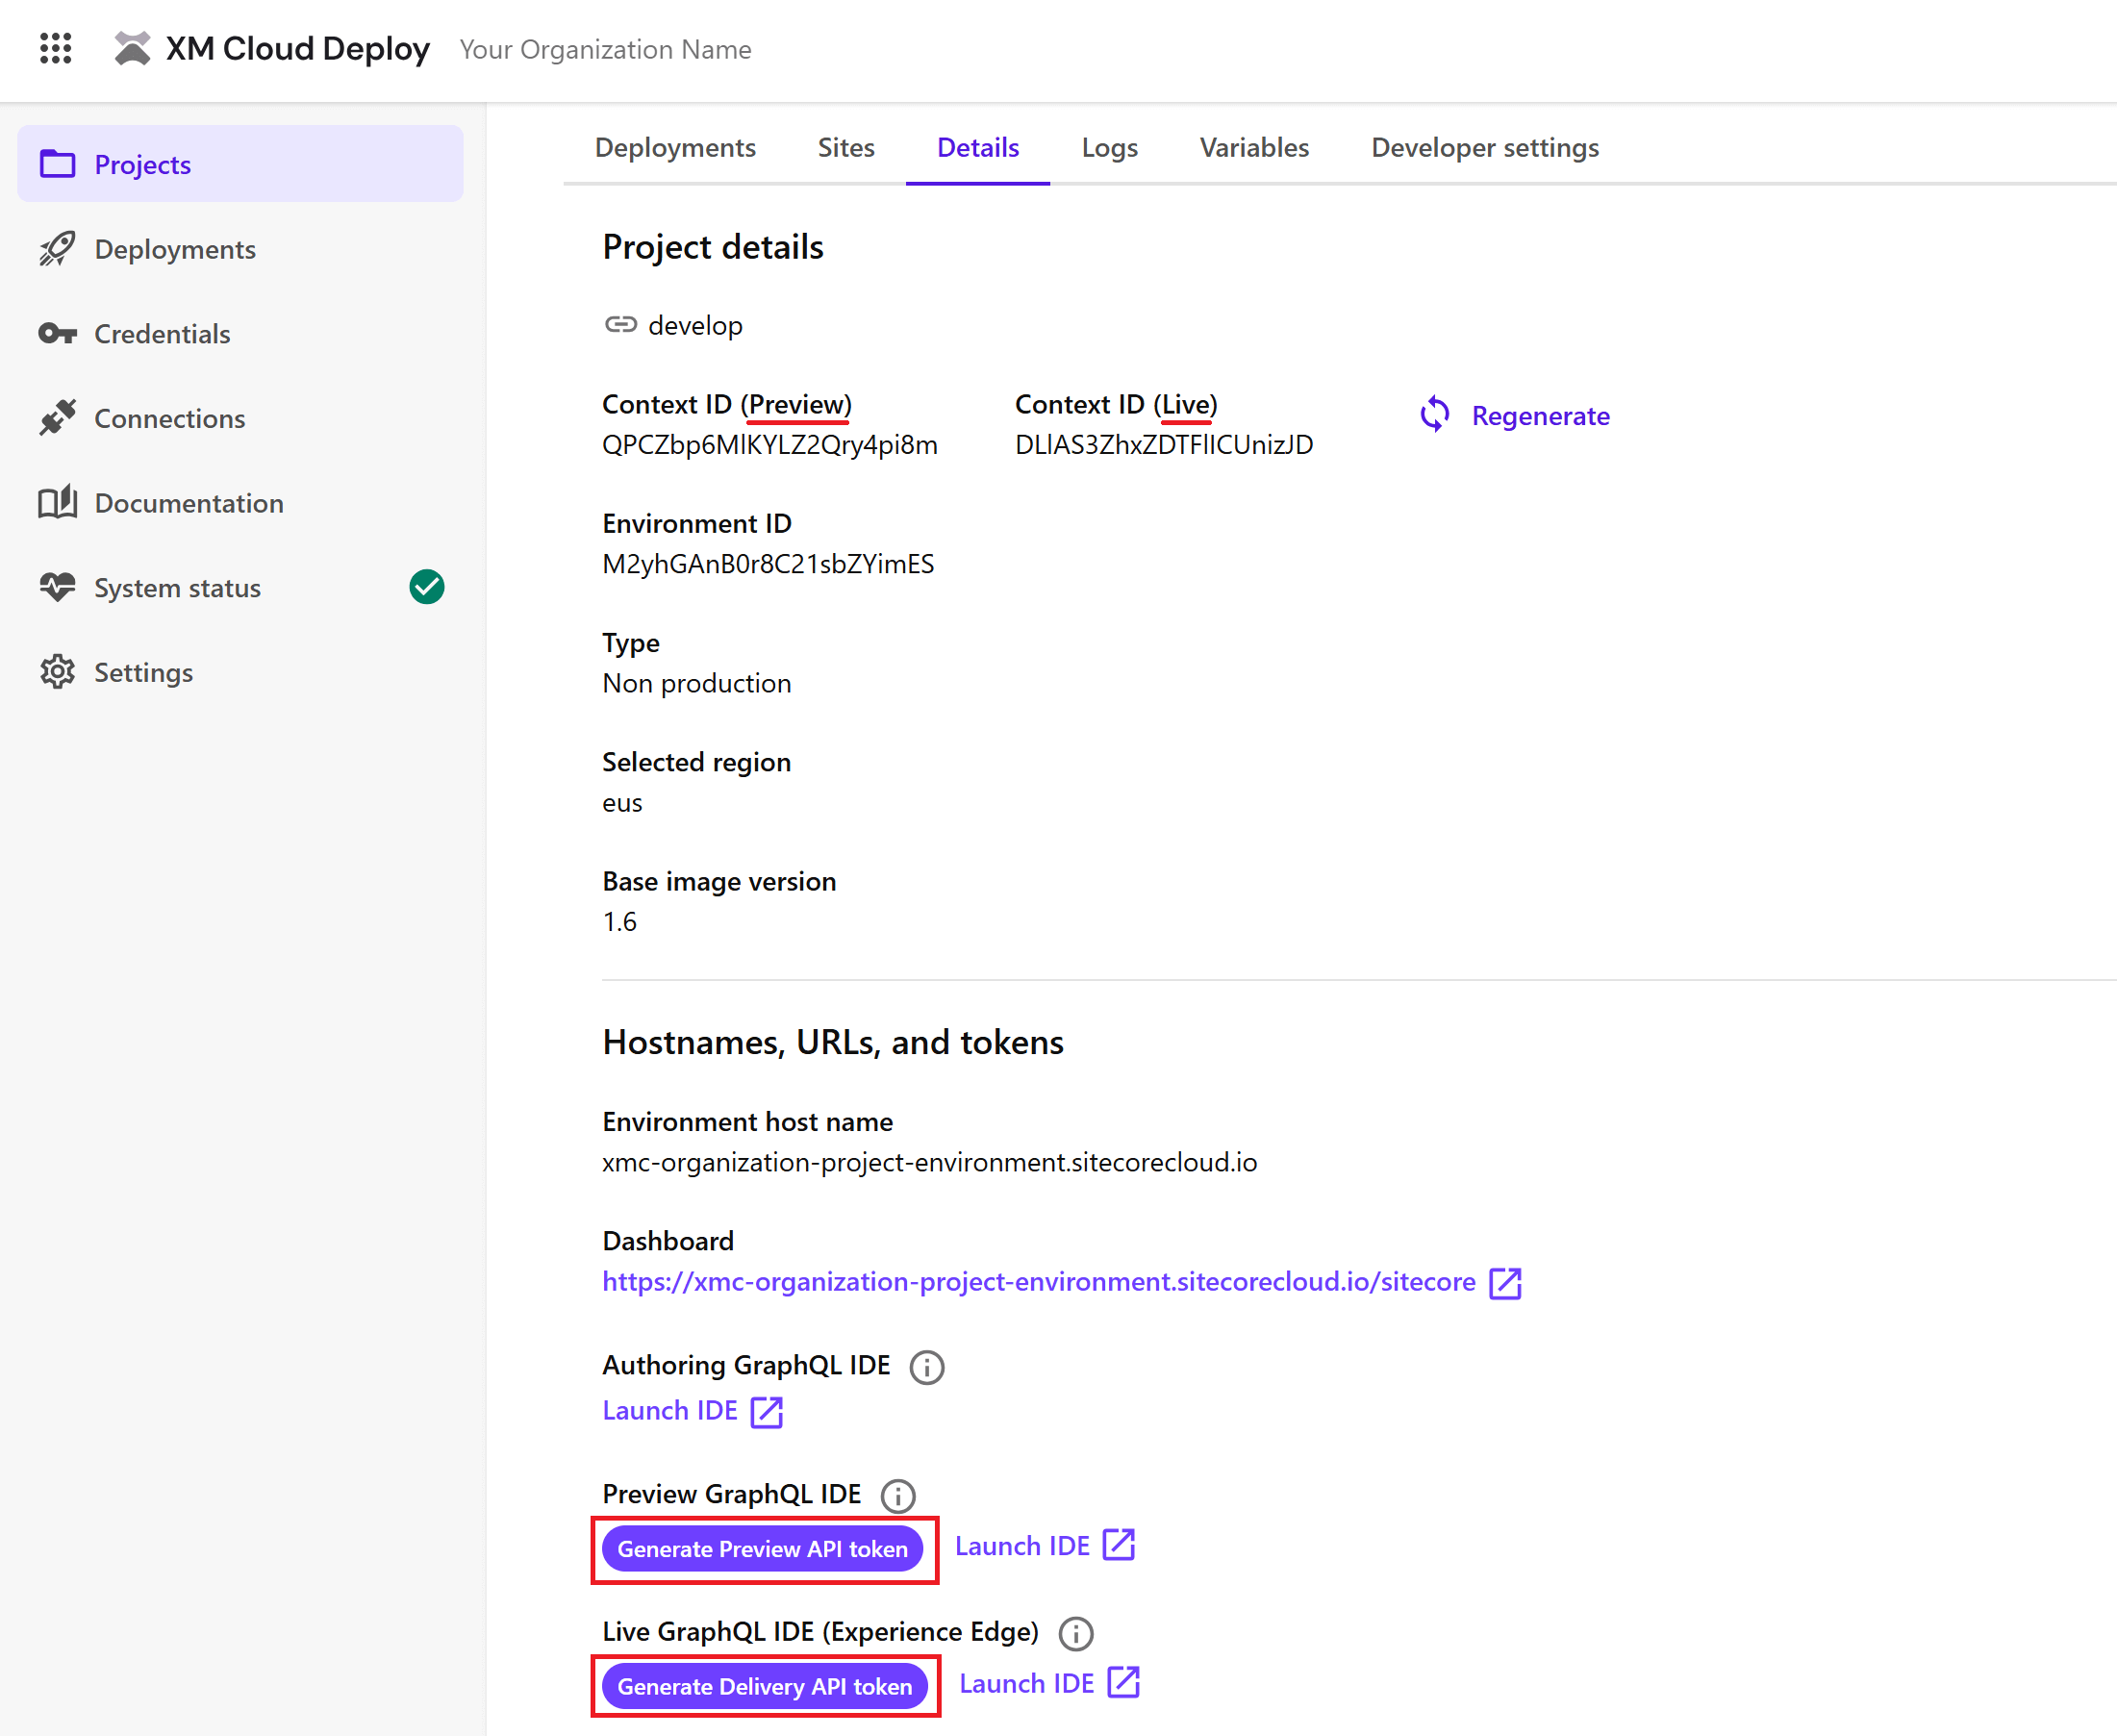
Task: Click the info icon beside Preview GraphQL IDE
Action: point(898,1496)
